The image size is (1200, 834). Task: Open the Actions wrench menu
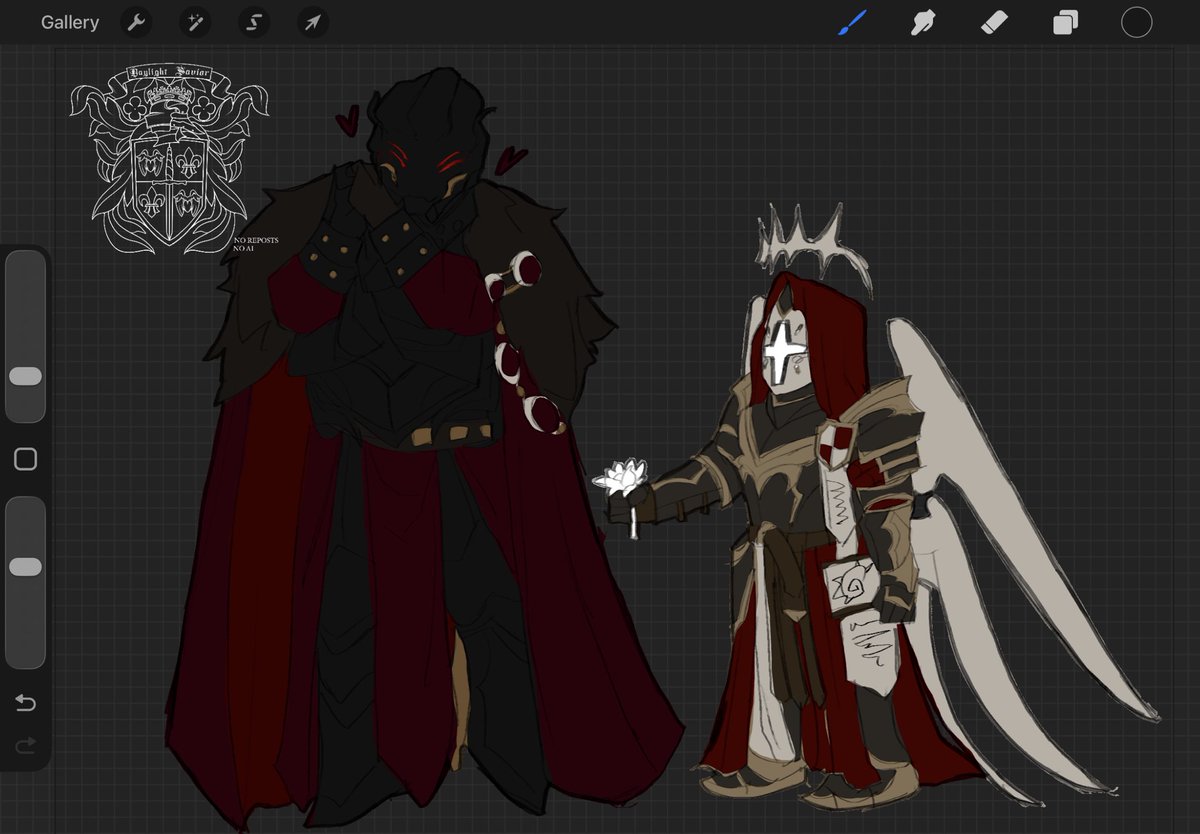click(136, 22)
